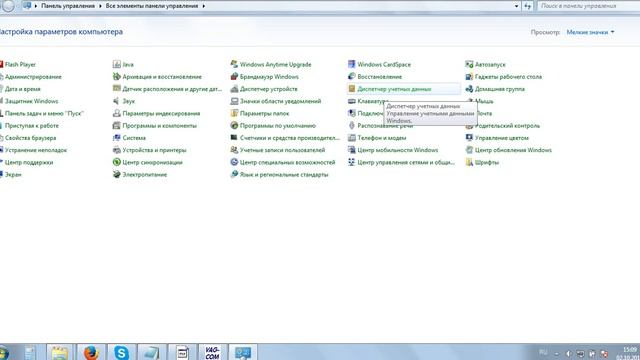Viewport: 640px width, 360px height.
Task: Open Параметры индексирования
Action: pyautogui.click(x=156, y=113)
